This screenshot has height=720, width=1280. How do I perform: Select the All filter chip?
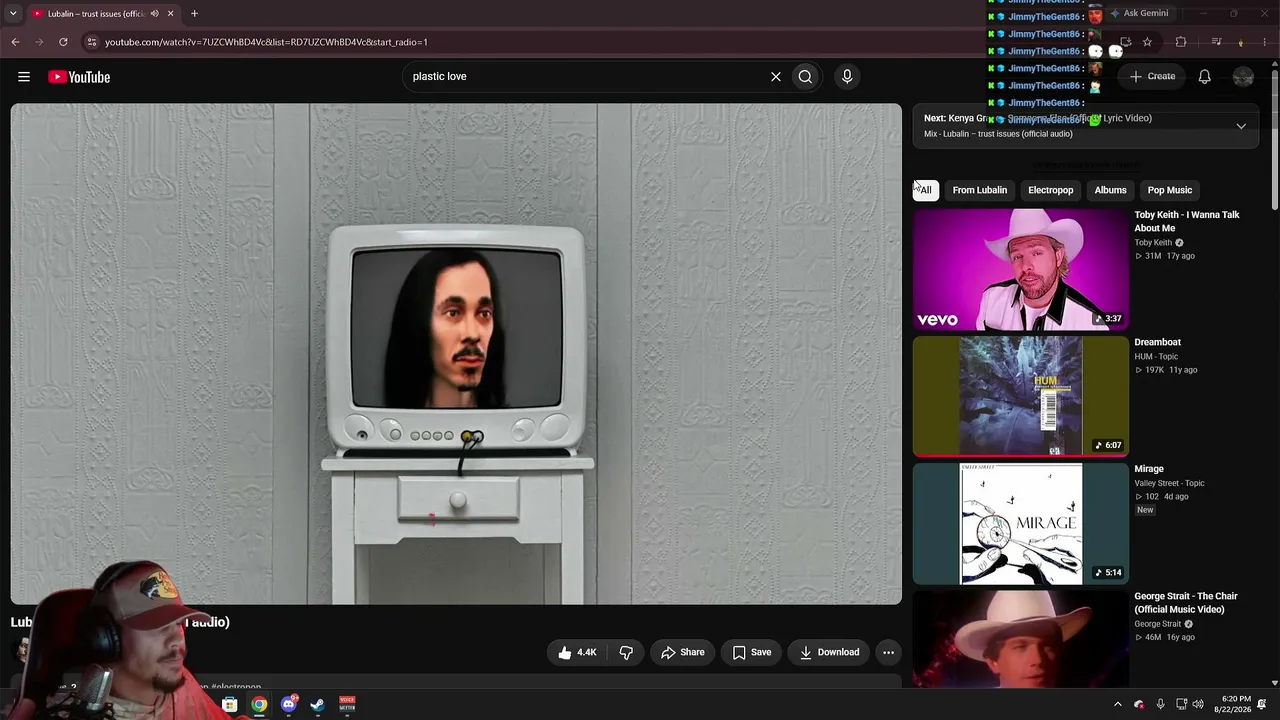point(926,190)
